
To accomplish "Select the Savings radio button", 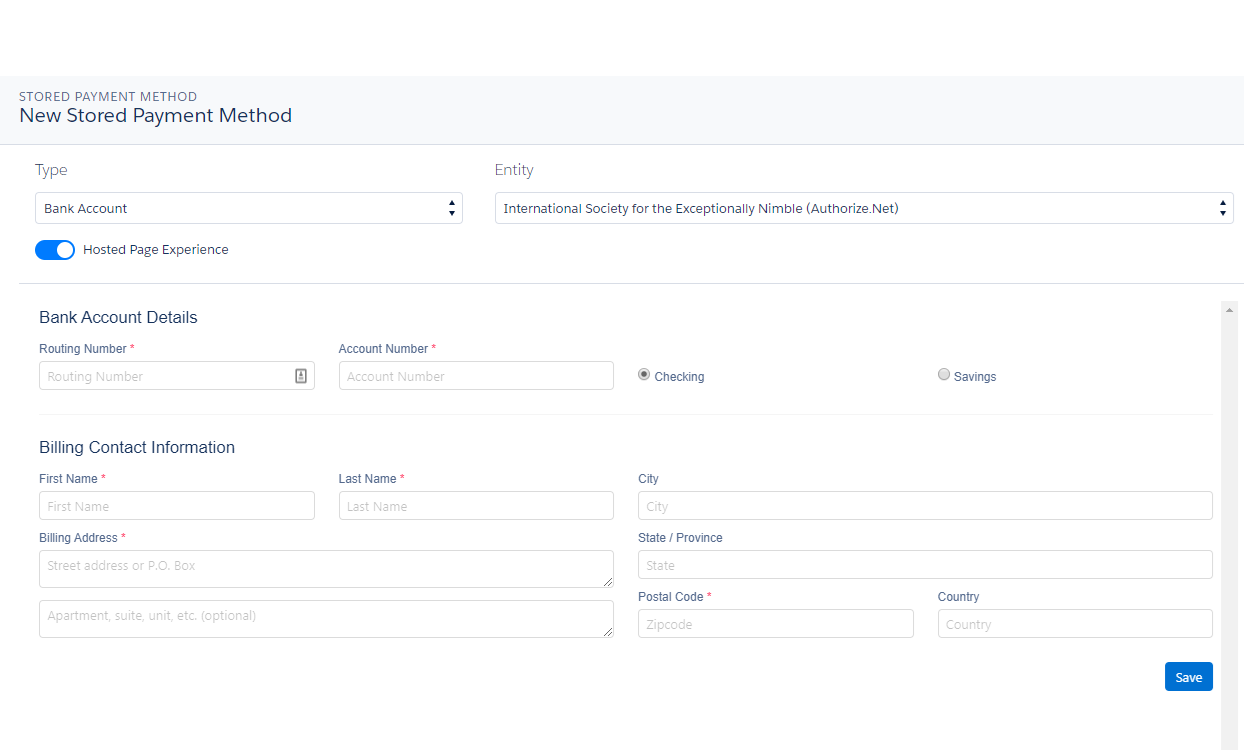I will click(x=944, y=375).
